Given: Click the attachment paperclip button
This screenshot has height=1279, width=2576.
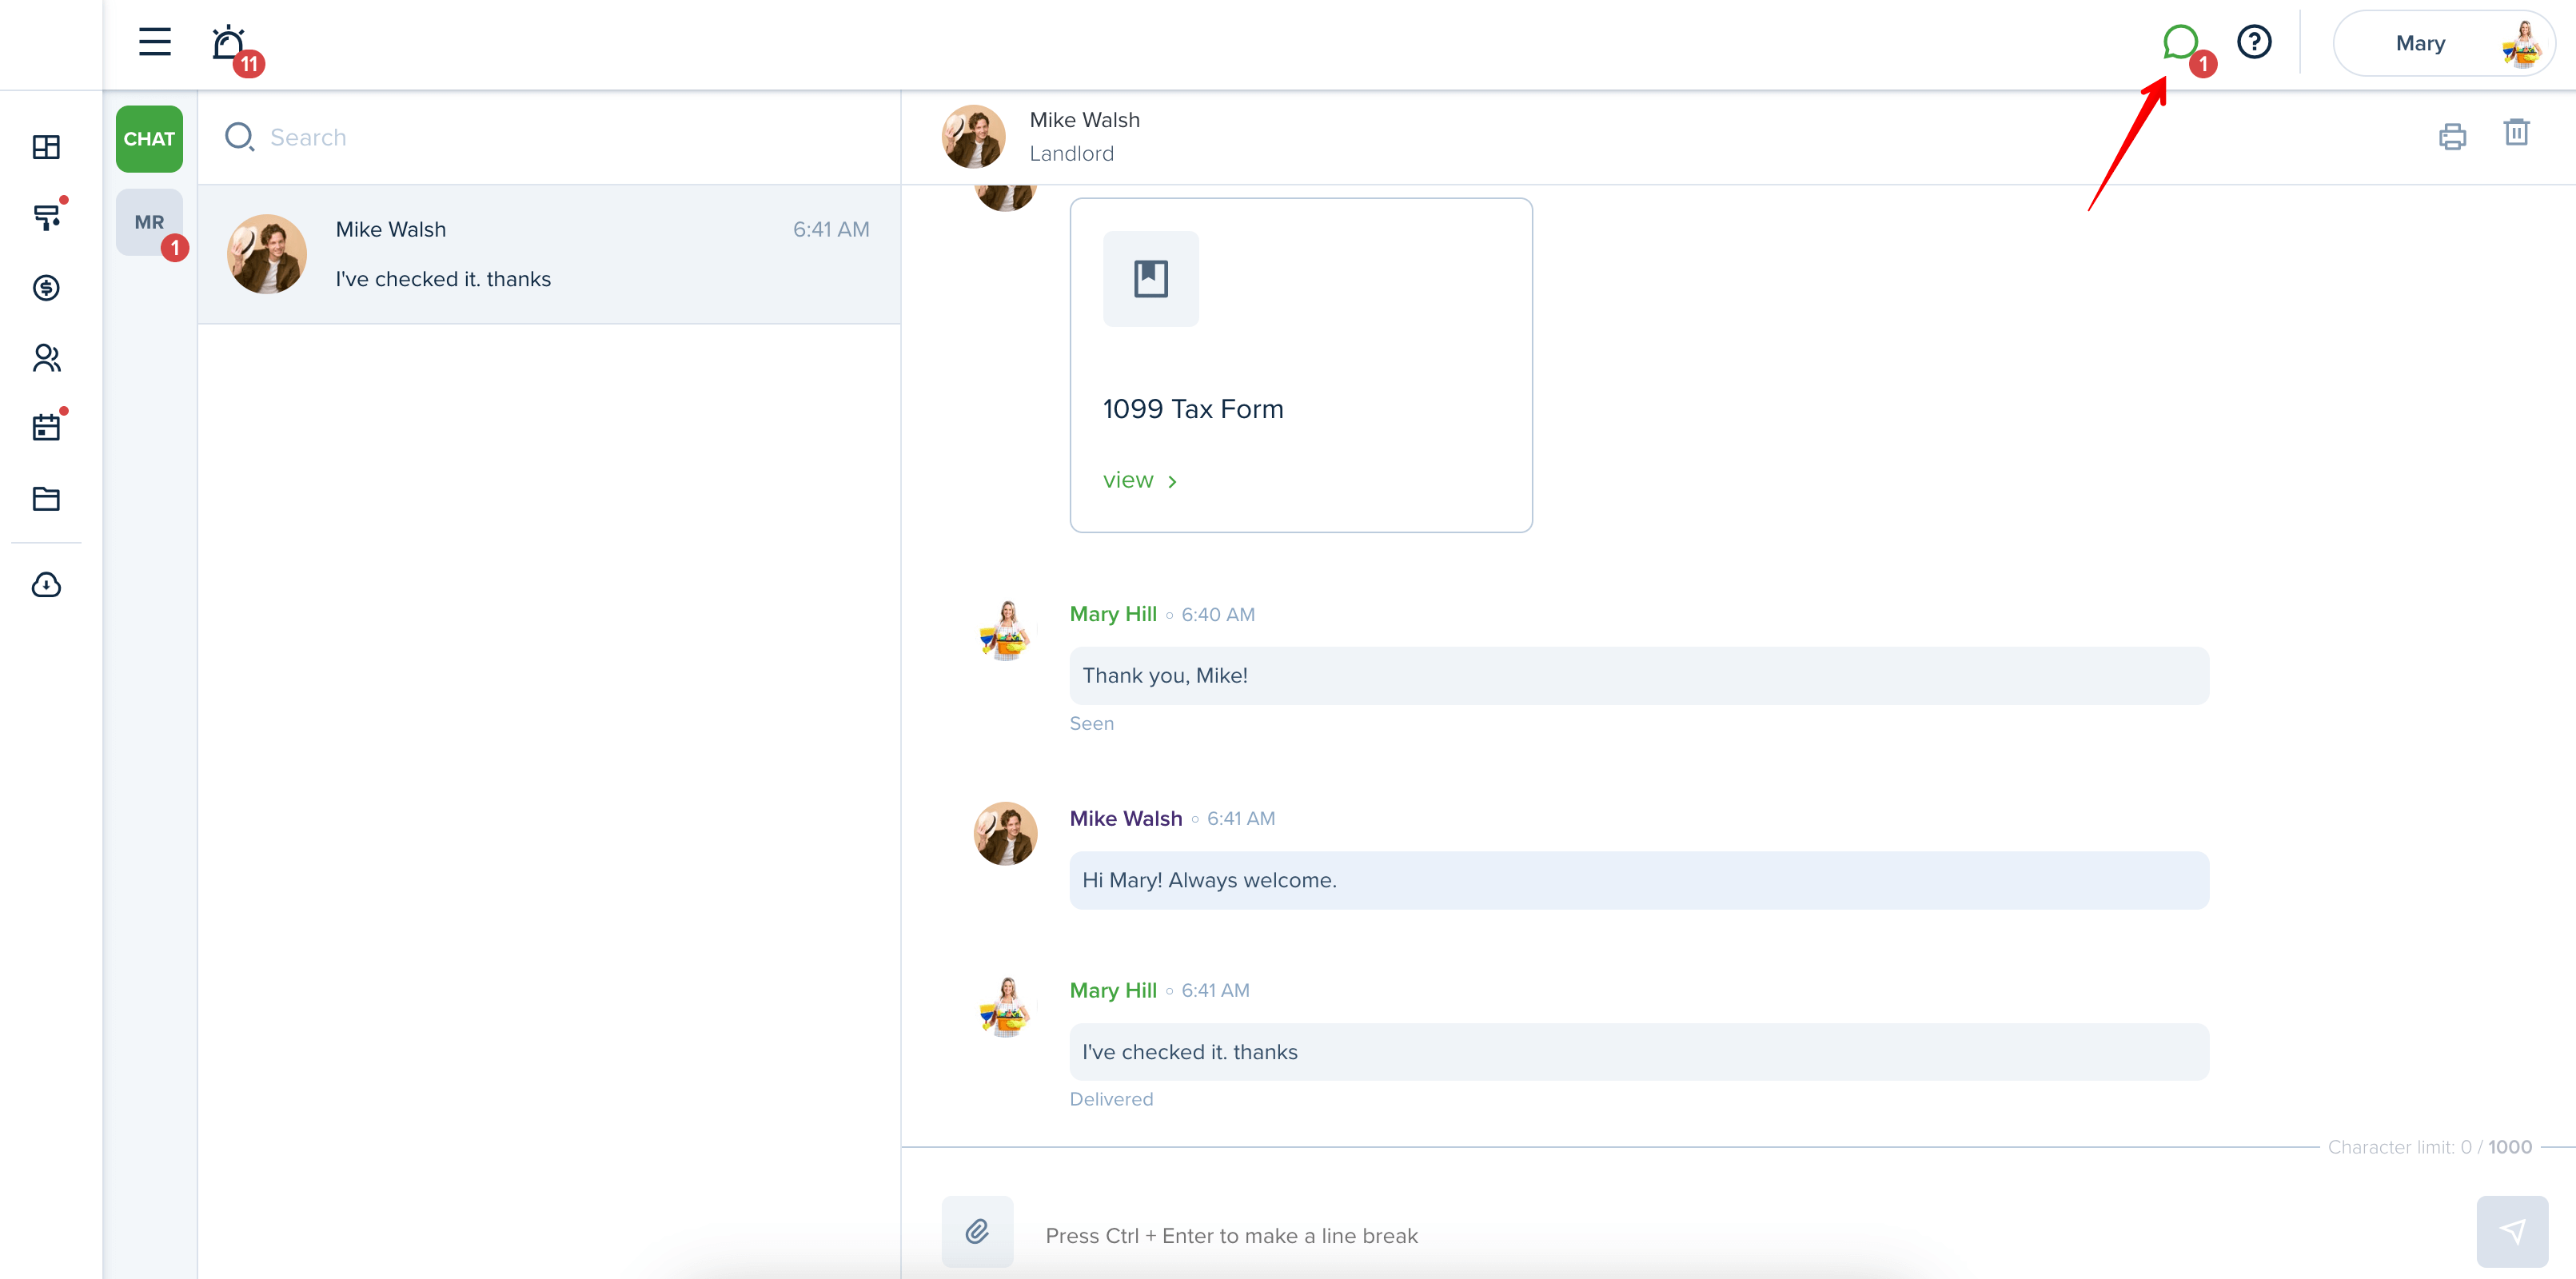Looking at the screenshot, I should [x=977, y=1232].
